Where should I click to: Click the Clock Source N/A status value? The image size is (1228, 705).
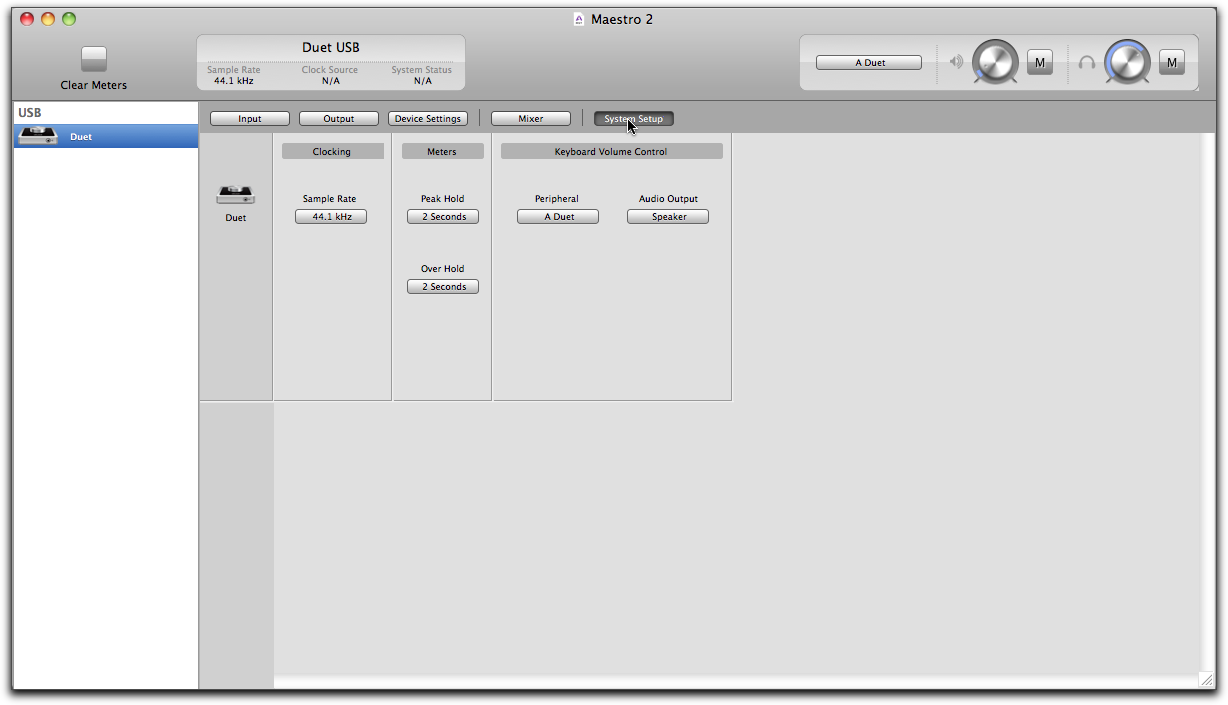(x=330, y=81)
